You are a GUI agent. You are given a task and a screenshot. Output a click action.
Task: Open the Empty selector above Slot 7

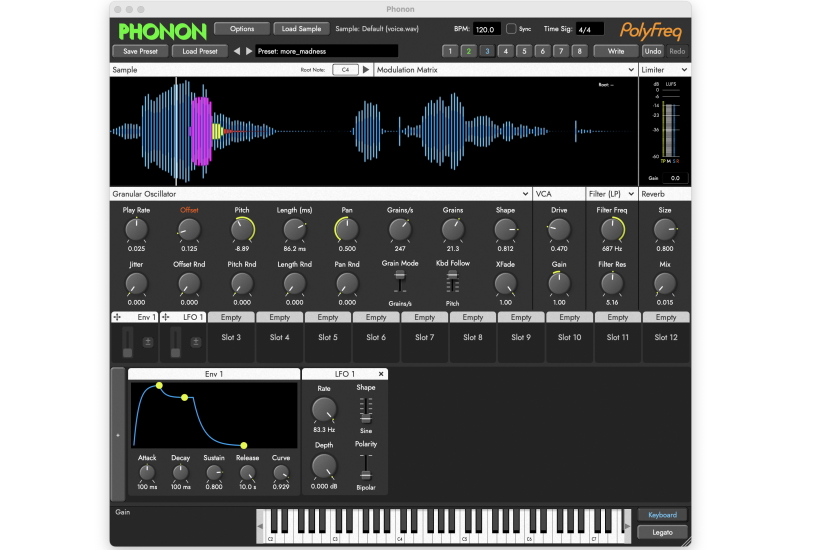[425, 317]
